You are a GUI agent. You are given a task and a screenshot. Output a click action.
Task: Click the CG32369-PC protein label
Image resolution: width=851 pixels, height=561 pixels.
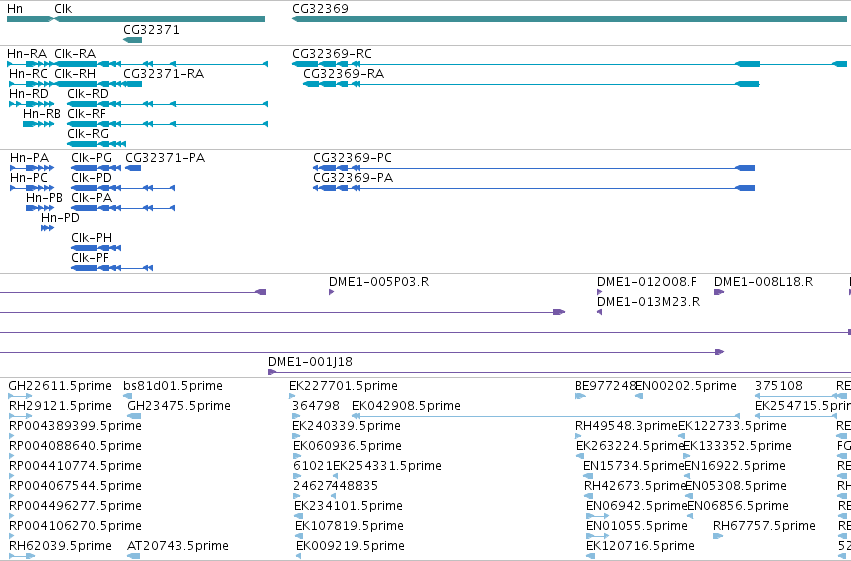[352, 158]
